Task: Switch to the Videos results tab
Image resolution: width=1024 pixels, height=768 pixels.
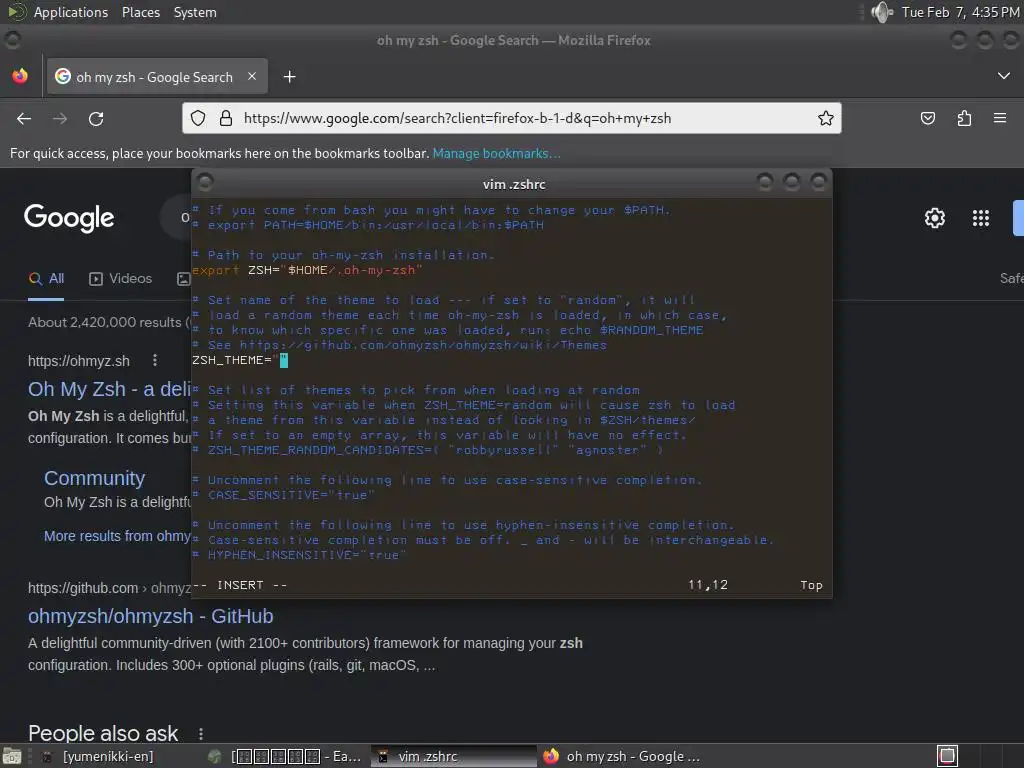Action: (120, 279)
